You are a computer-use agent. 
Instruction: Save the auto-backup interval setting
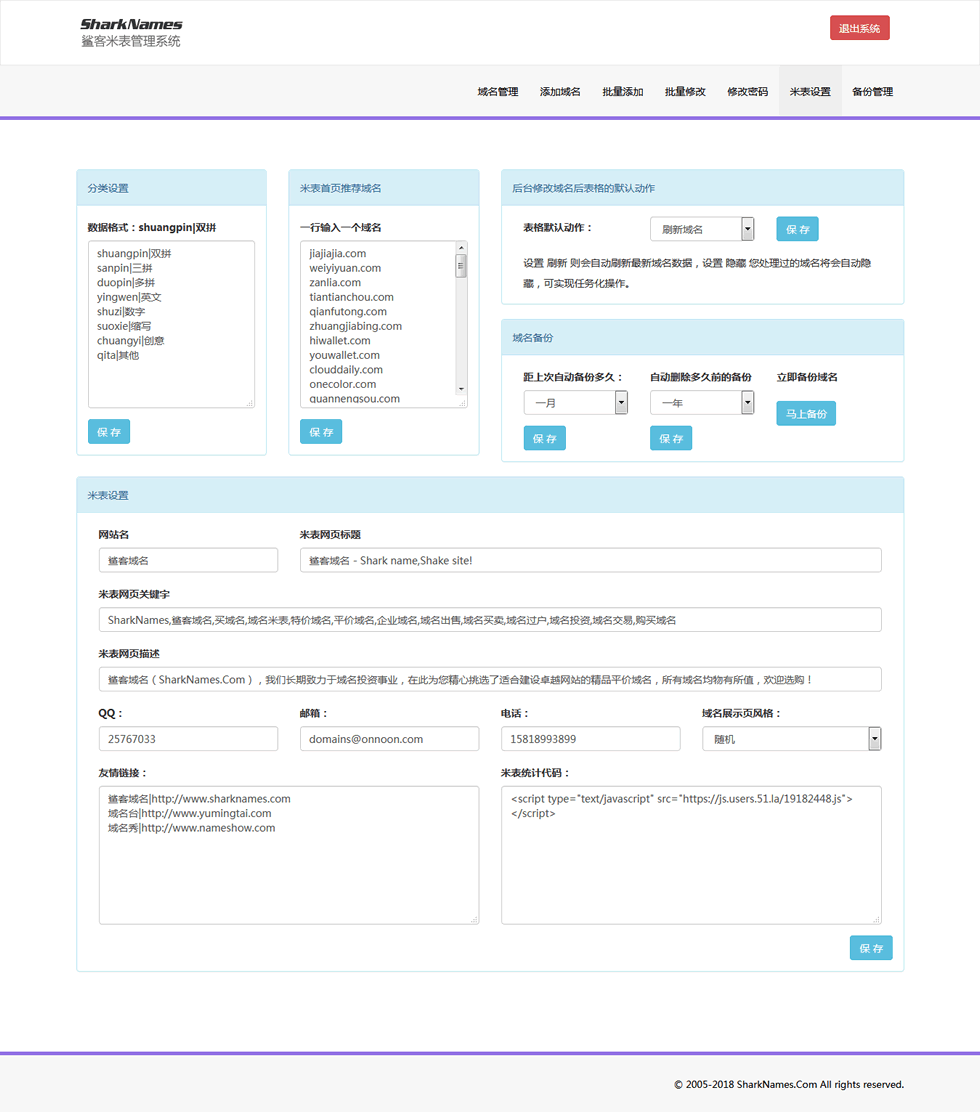[x=545, y=438]
